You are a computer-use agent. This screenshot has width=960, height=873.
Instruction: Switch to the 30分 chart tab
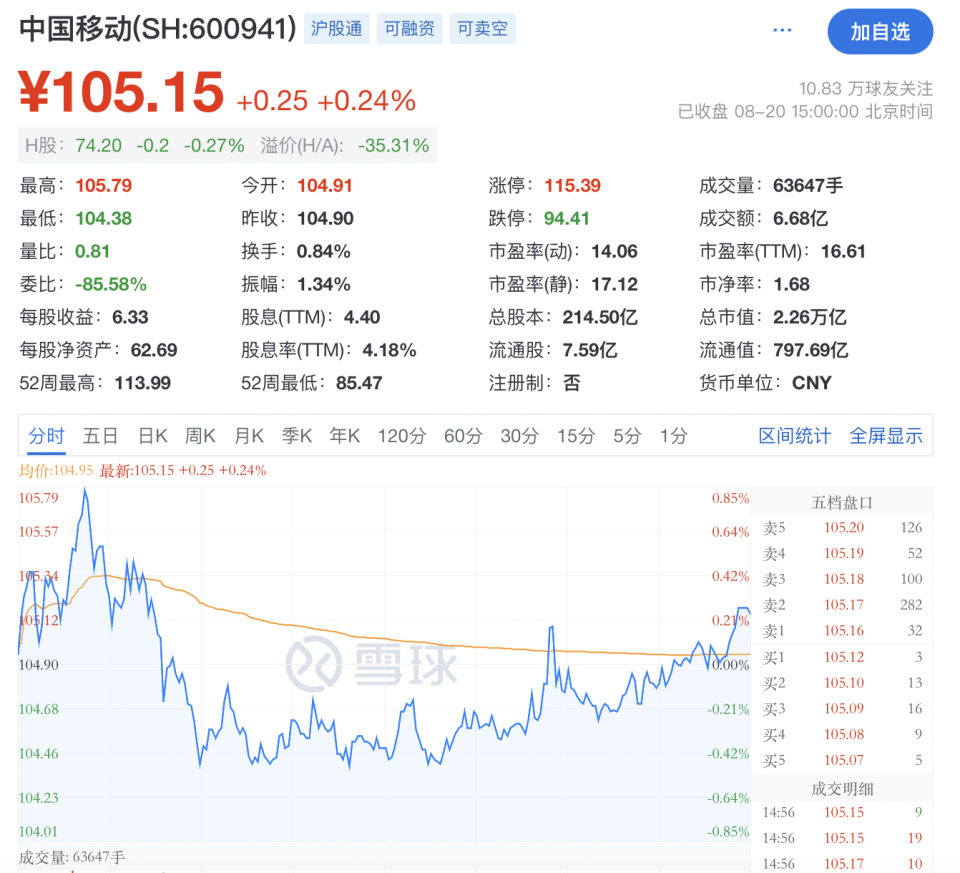coord(519,436)
